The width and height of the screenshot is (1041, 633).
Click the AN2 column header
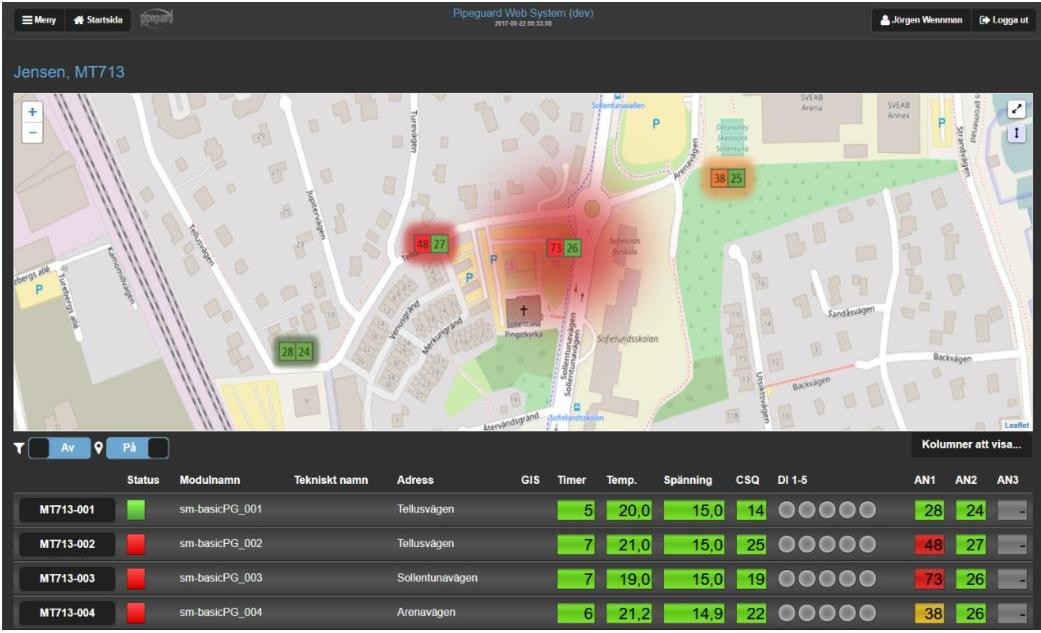coord(966,480)
